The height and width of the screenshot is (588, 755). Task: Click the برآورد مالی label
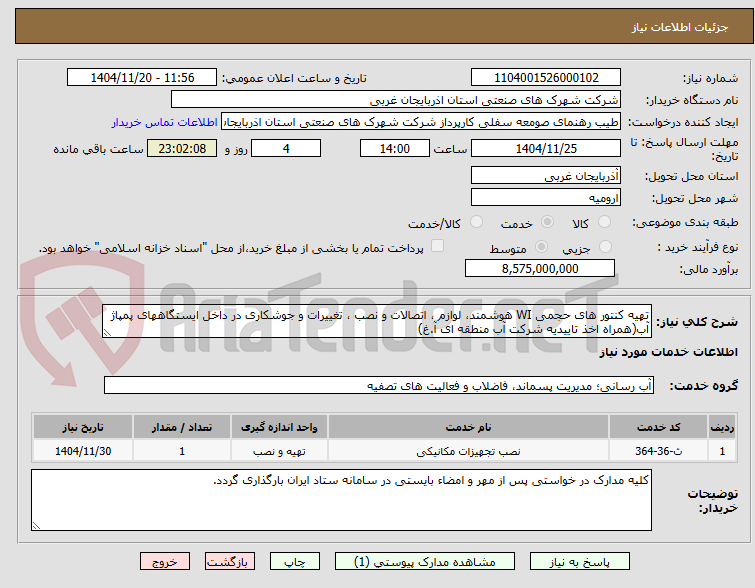[709, 269]
